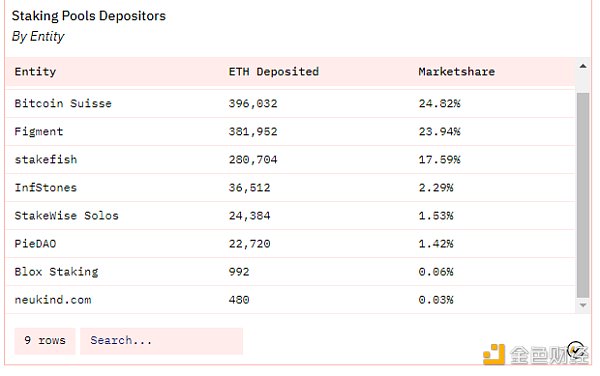Select the StakeWise Solos row

[x=290, y=216]
